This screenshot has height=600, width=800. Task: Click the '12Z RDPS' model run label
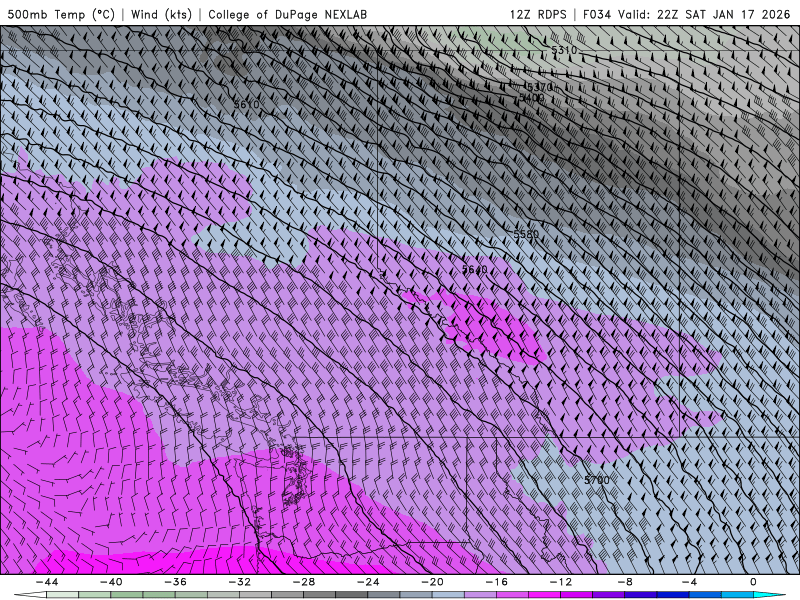(538, 14)
